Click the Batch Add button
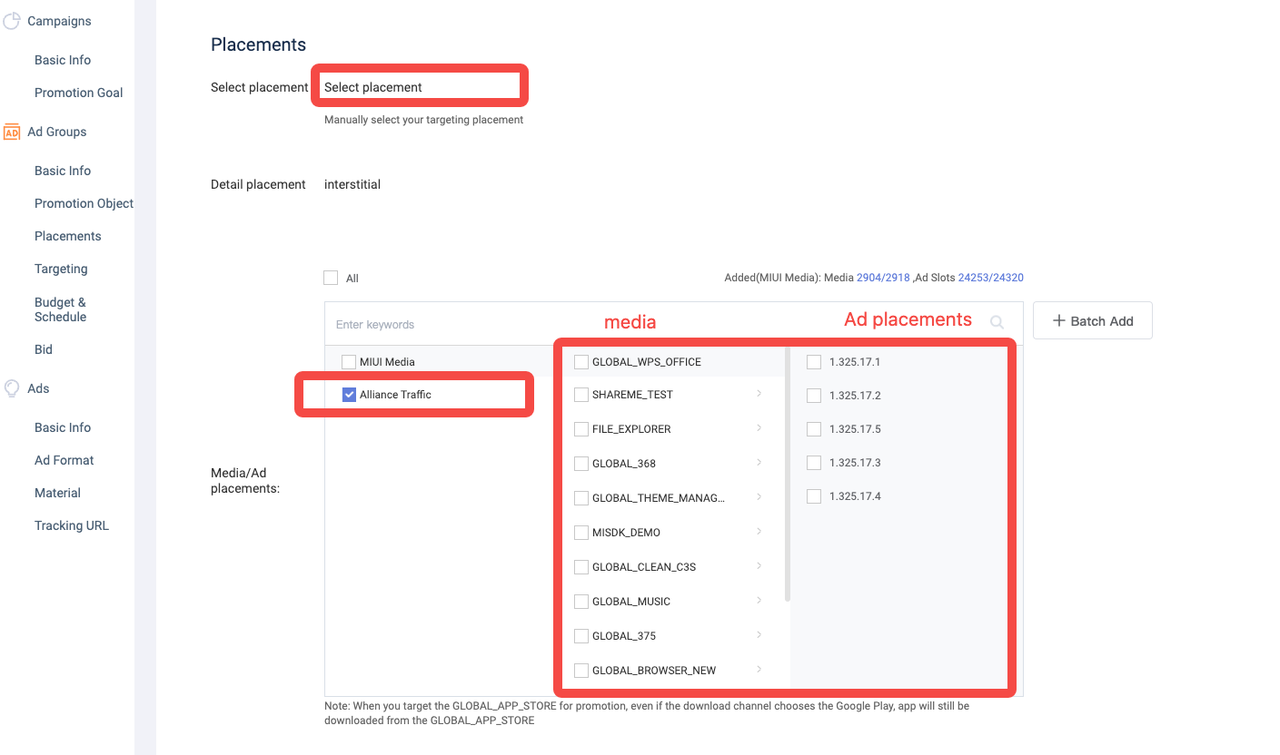Screen dimensions: 1280x755 [x=1092, y=321]
